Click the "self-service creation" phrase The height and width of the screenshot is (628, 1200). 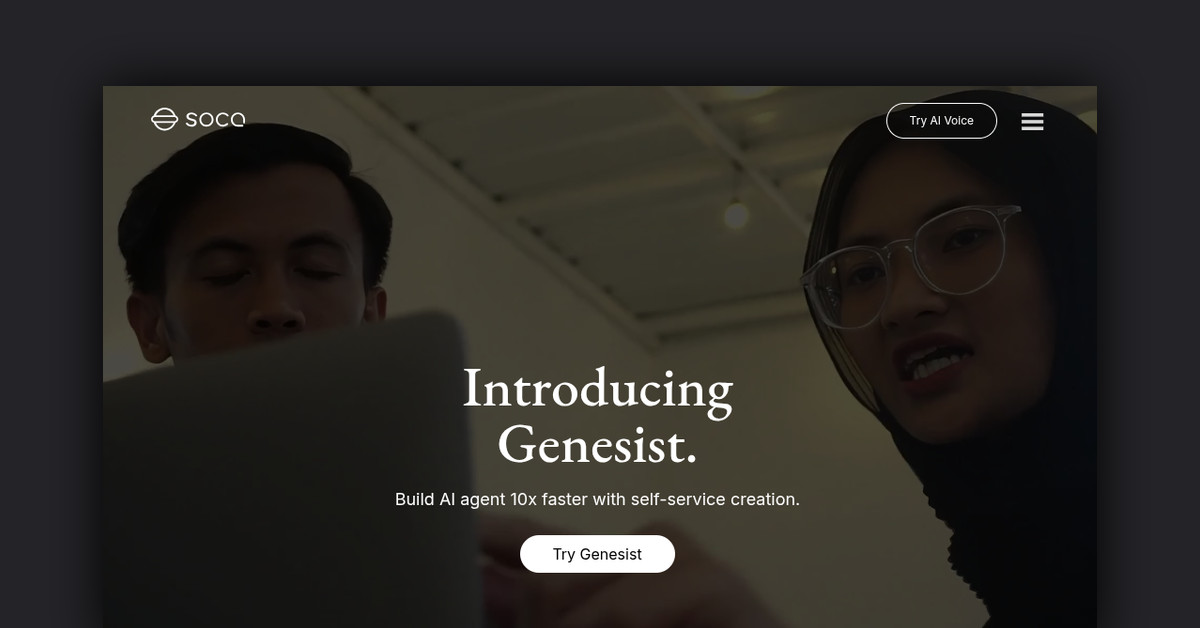pos(715,499)
